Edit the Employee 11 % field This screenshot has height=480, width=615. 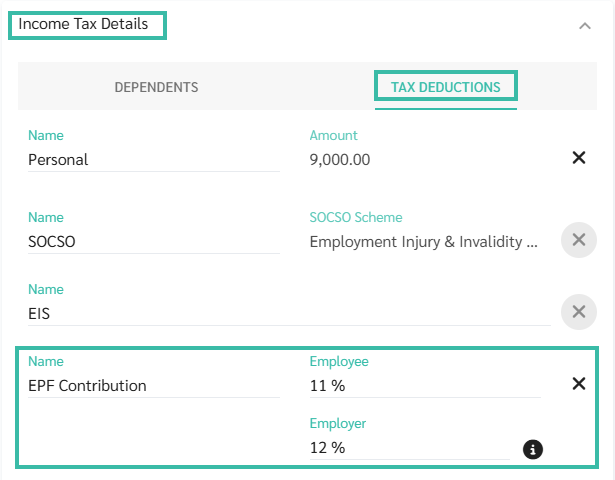425,386
